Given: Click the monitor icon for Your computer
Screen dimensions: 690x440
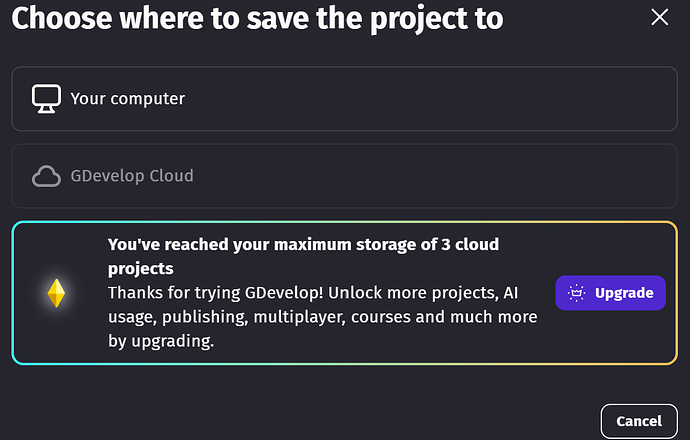Looking at the screenshot, I should pyautogui.click(x=46, y=98).
